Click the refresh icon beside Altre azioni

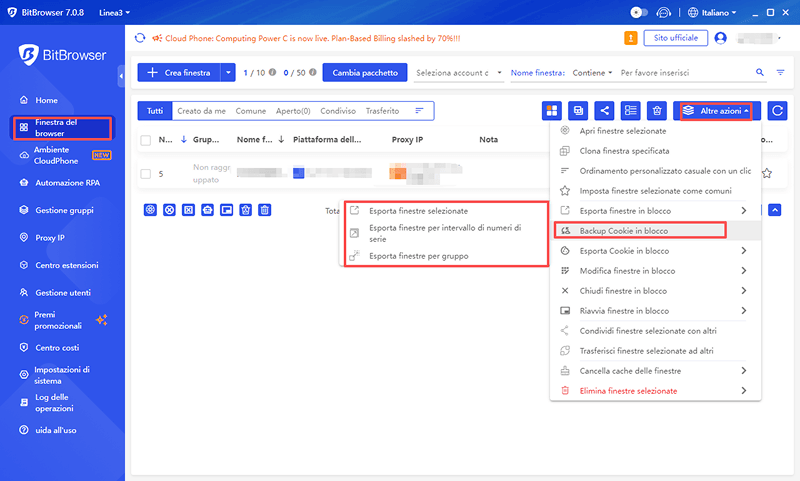click(x=776, y=111)
